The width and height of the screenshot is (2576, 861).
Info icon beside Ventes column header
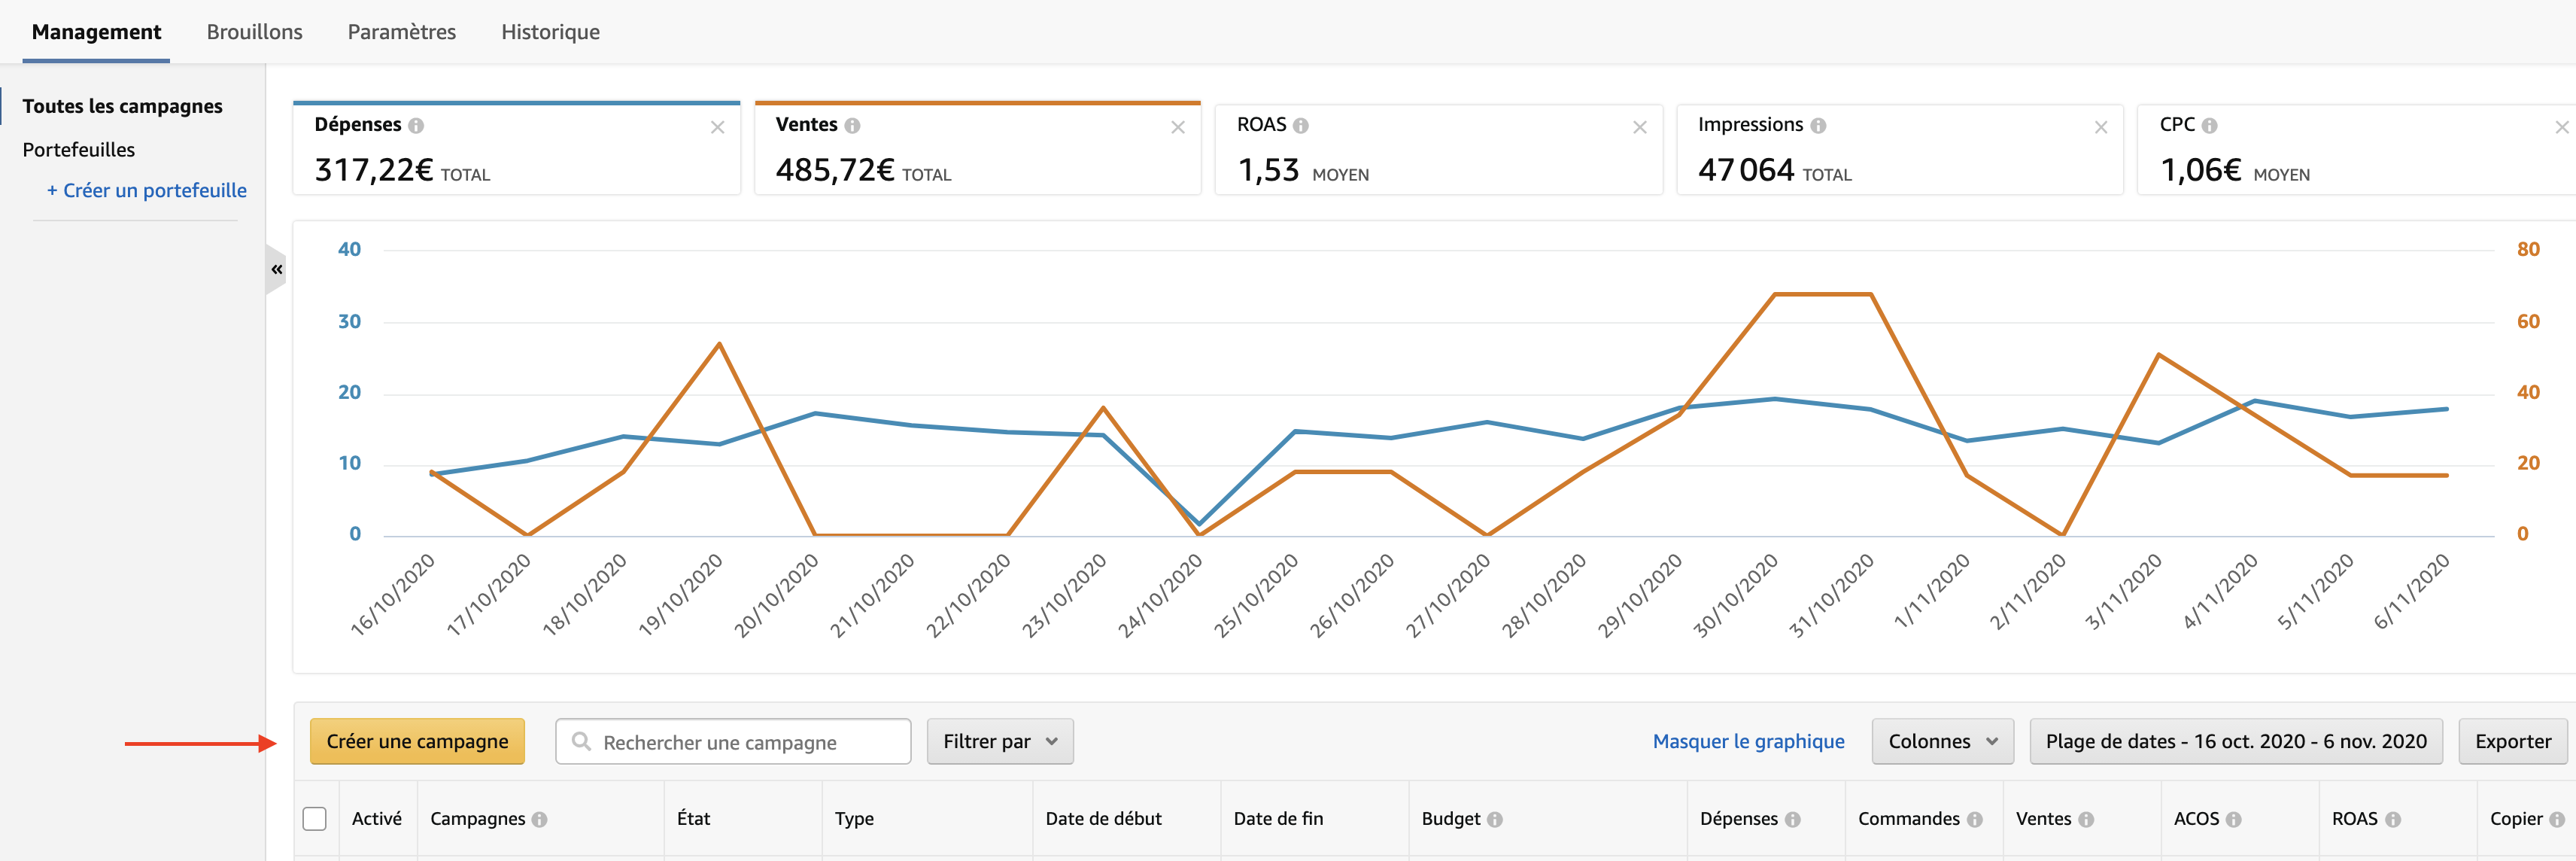tap(2085, 819)
